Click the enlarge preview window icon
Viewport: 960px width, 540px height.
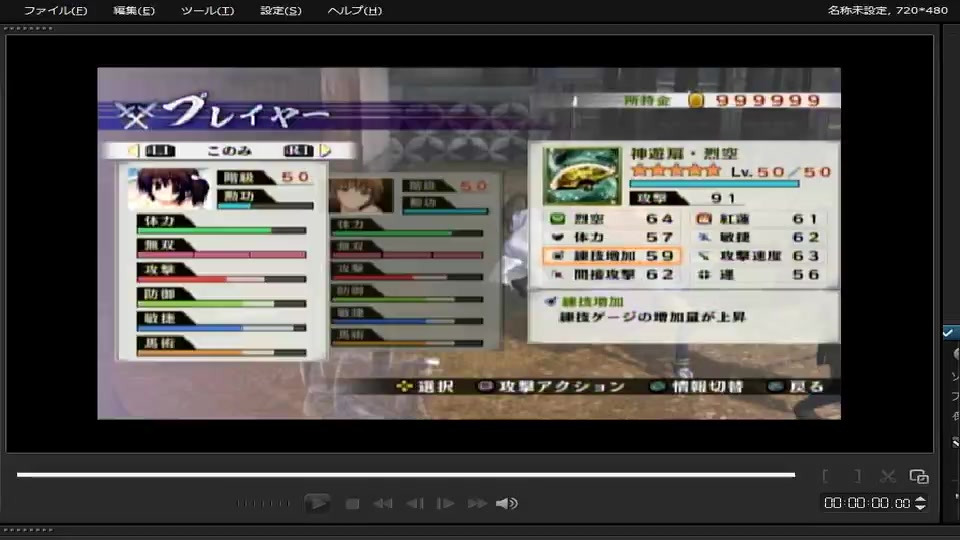(919, 476)
